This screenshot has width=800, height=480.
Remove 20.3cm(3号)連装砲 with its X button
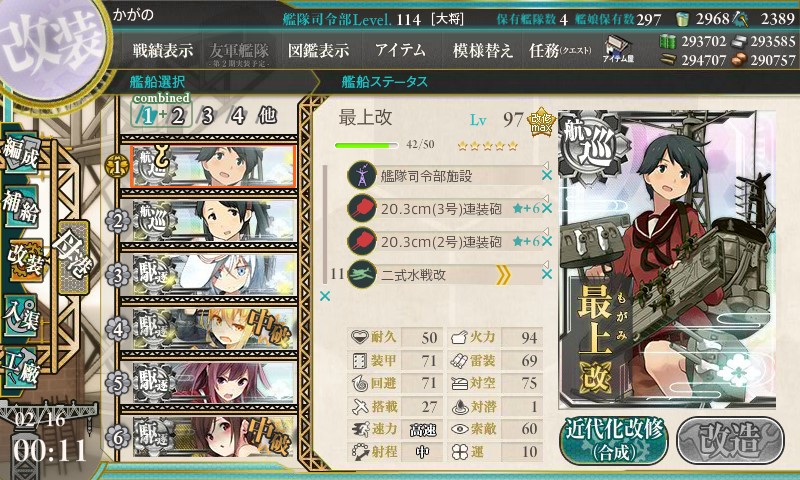coord(547,208)
